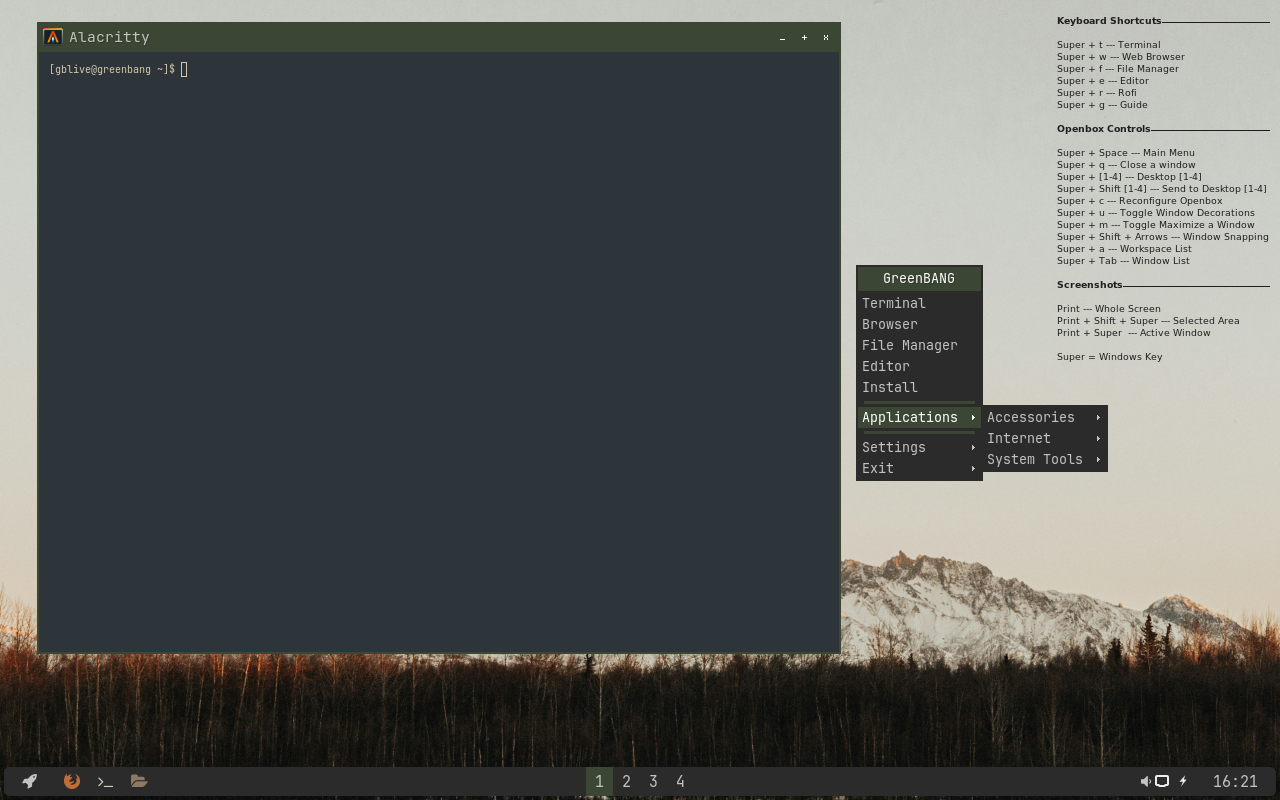
Task: Click 'Super + g --- Guide' text
Action: 1102,105
